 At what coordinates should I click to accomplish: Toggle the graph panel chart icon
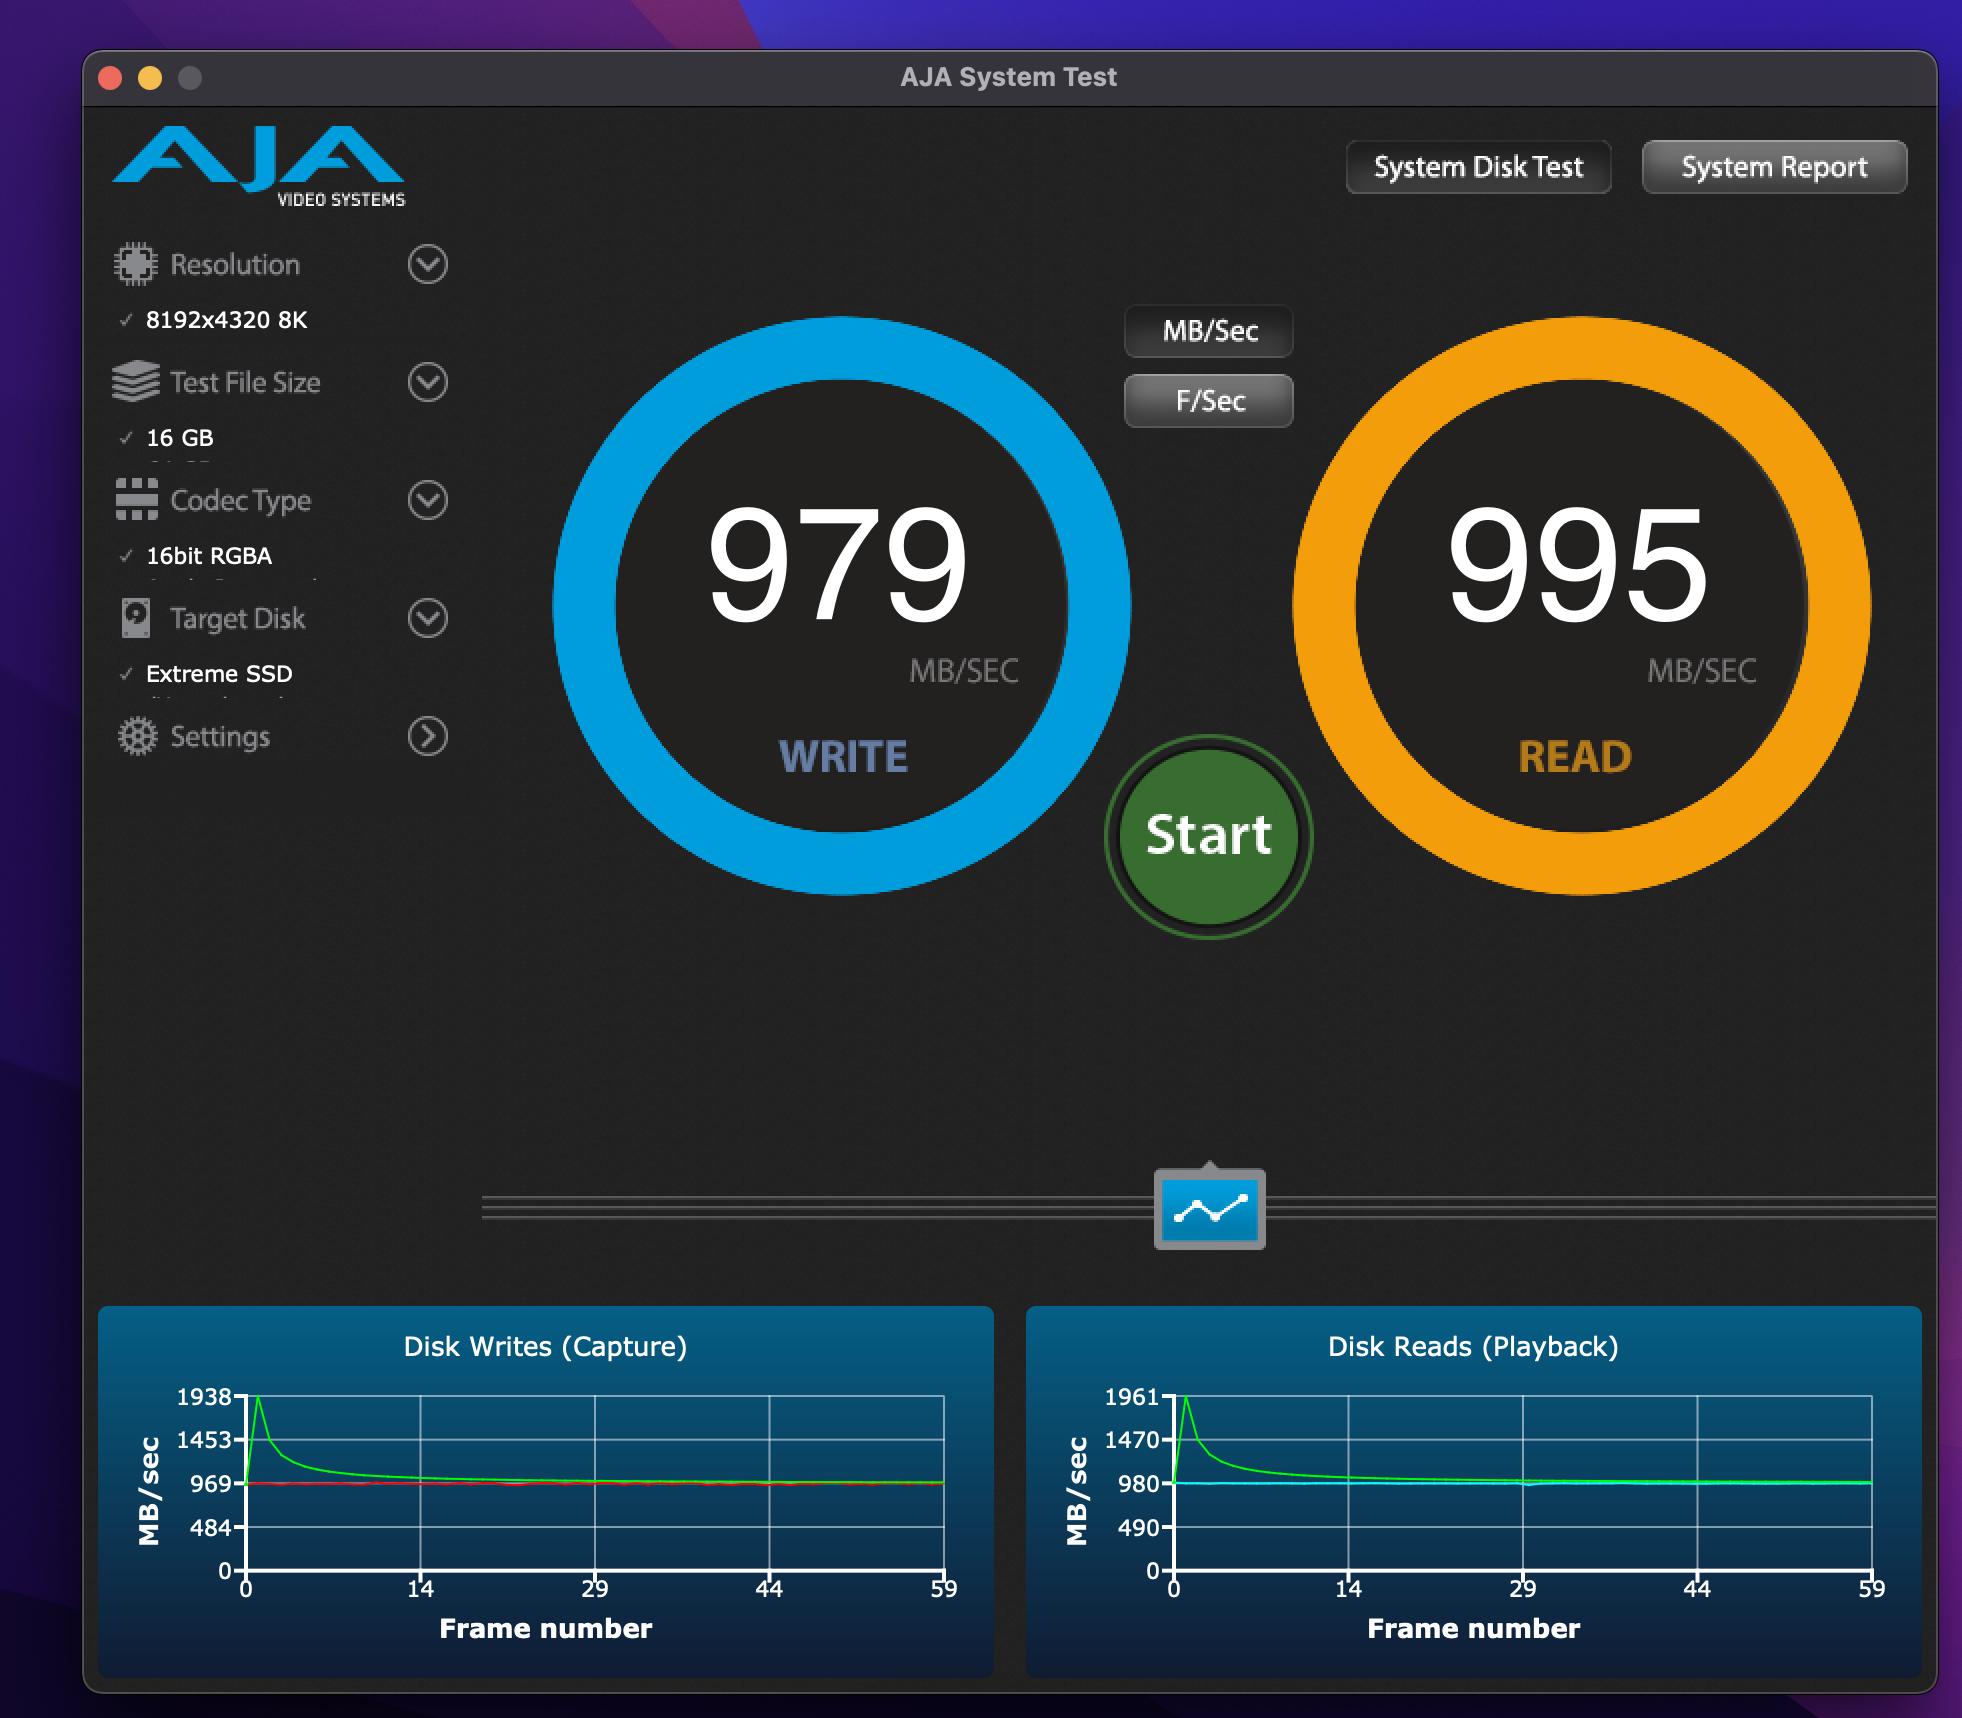1209,1209
